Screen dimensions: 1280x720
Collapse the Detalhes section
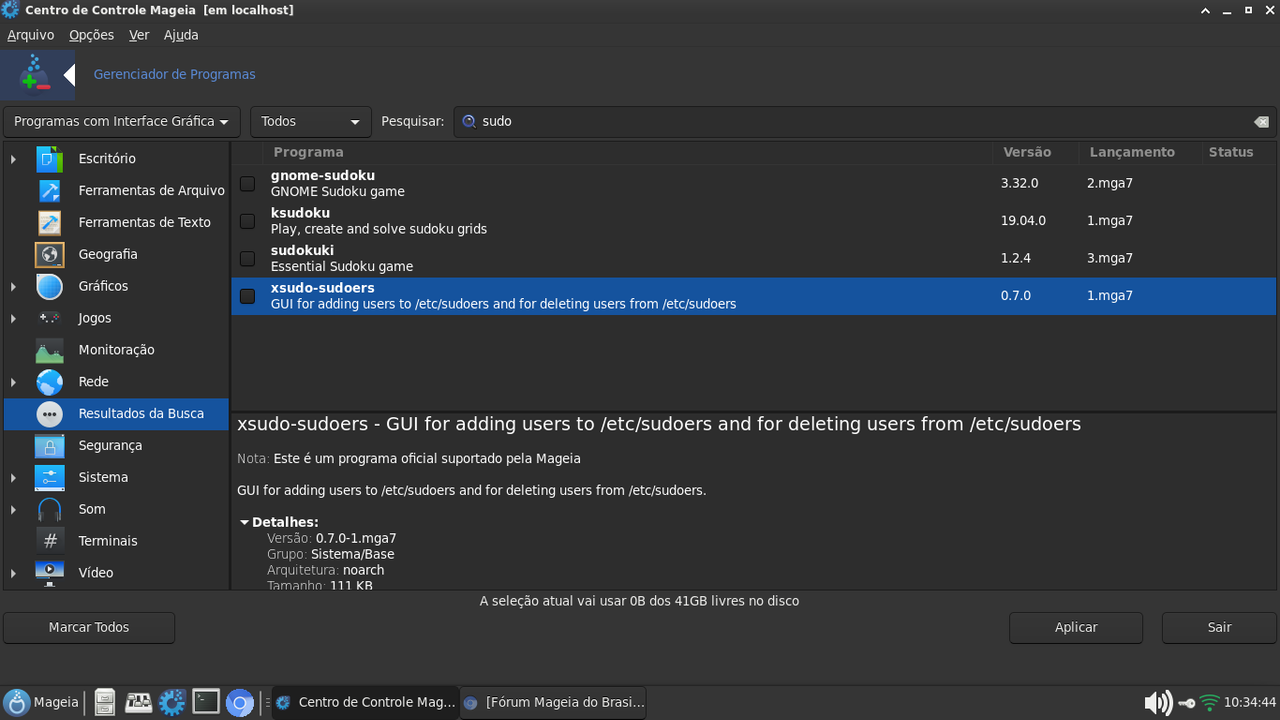pos(244,522)
